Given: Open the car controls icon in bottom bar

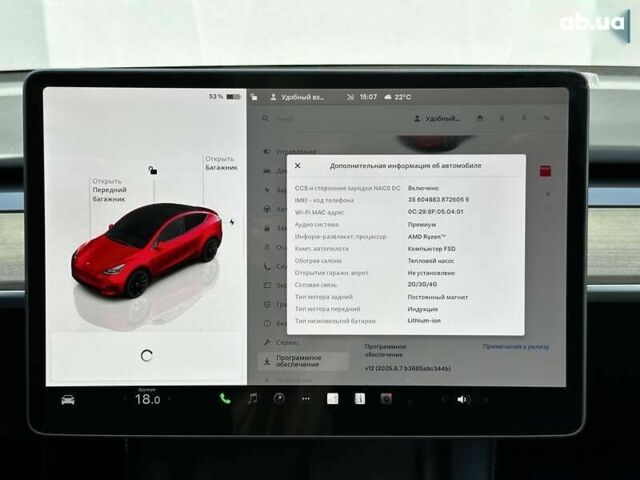Looking at the screenshot, I should 68,400.
